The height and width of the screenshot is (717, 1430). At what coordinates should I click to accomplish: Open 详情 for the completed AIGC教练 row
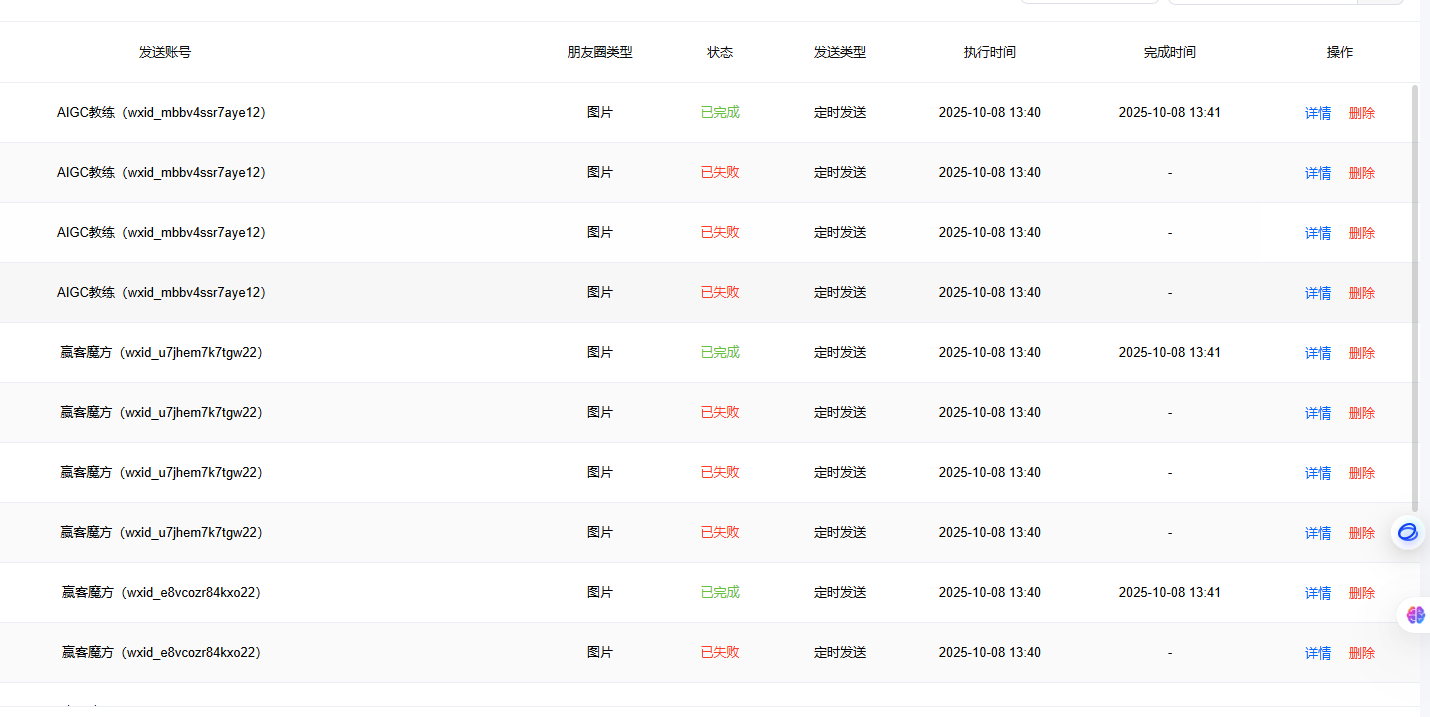point(1317,113)
